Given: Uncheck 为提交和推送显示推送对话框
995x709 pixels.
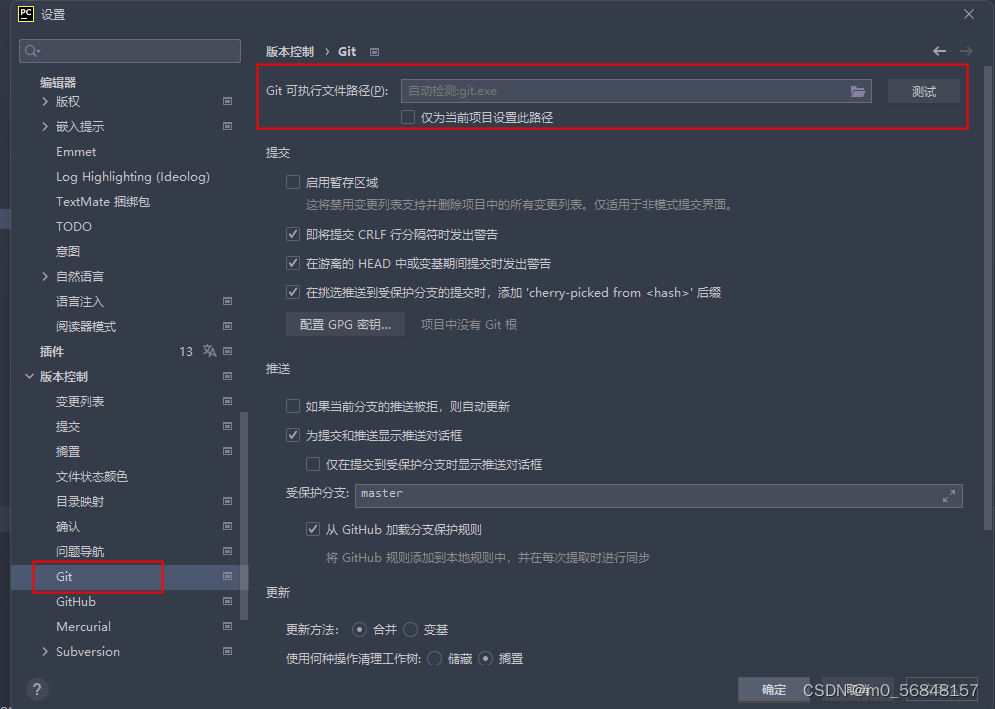Looking at the screenshot, I should click(293, 435).
